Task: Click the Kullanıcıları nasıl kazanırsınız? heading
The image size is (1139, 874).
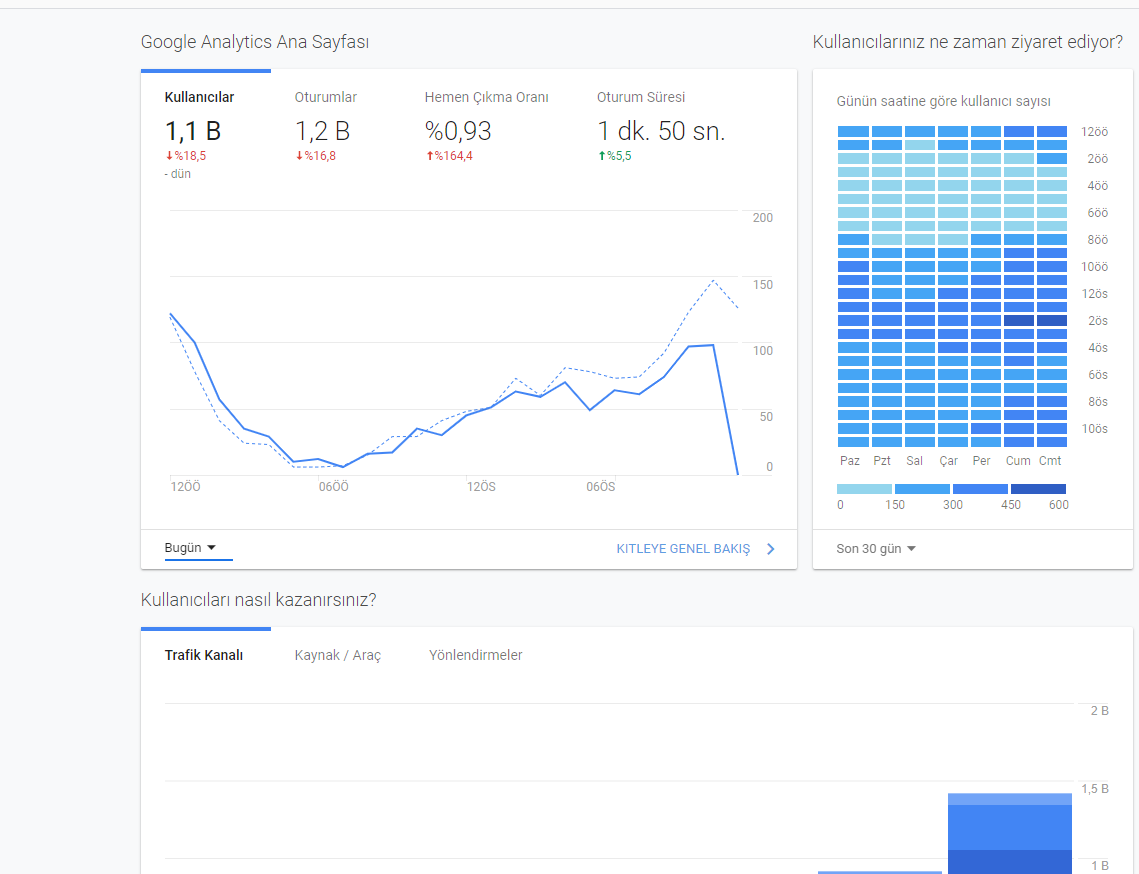Action: tap(259, 600)
